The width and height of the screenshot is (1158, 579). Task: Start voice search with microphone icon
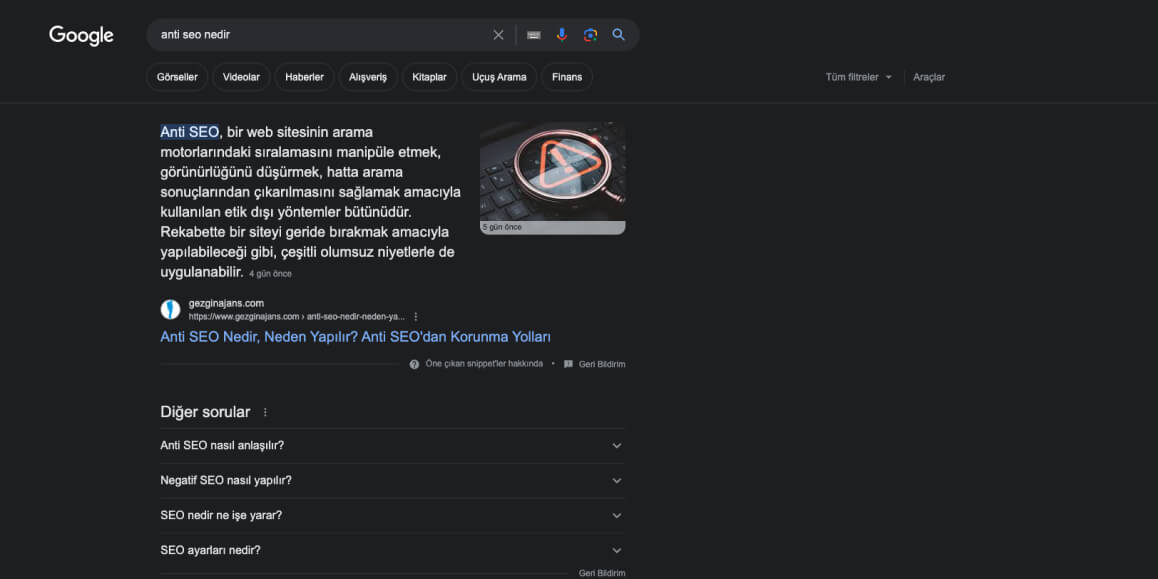point(562,35)
